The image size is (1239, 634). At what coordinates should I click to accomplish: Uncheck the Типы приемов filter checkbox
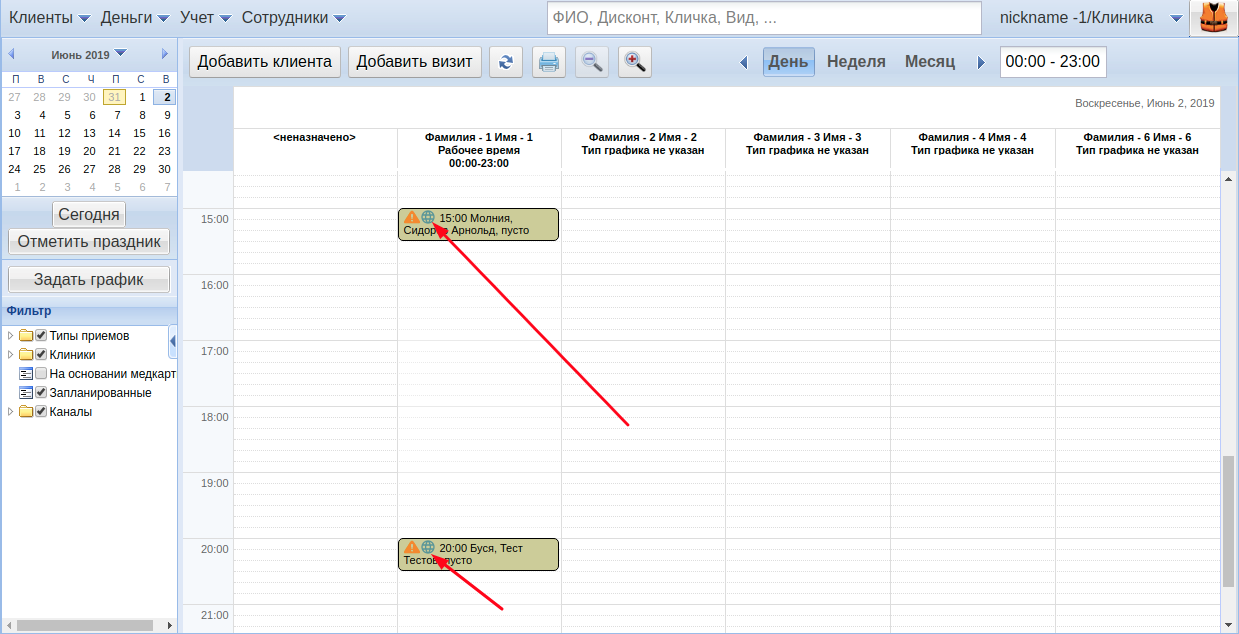point(41,336)
